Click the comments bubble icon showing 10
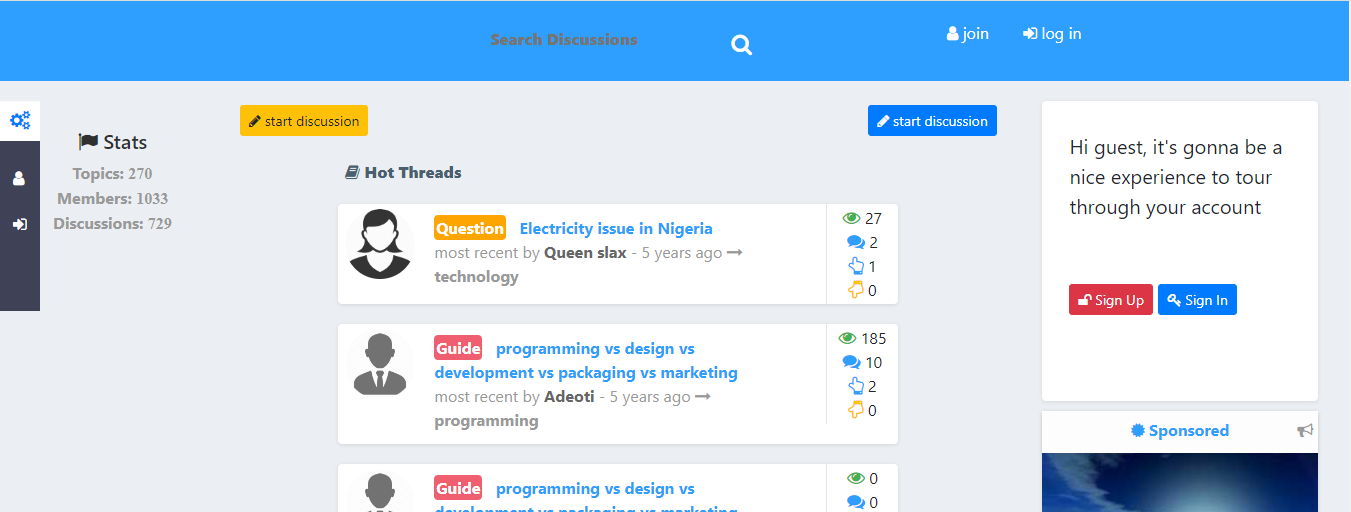Viewport: 1351px width, 512px height. pyautogui.click(x=852, y=362)
